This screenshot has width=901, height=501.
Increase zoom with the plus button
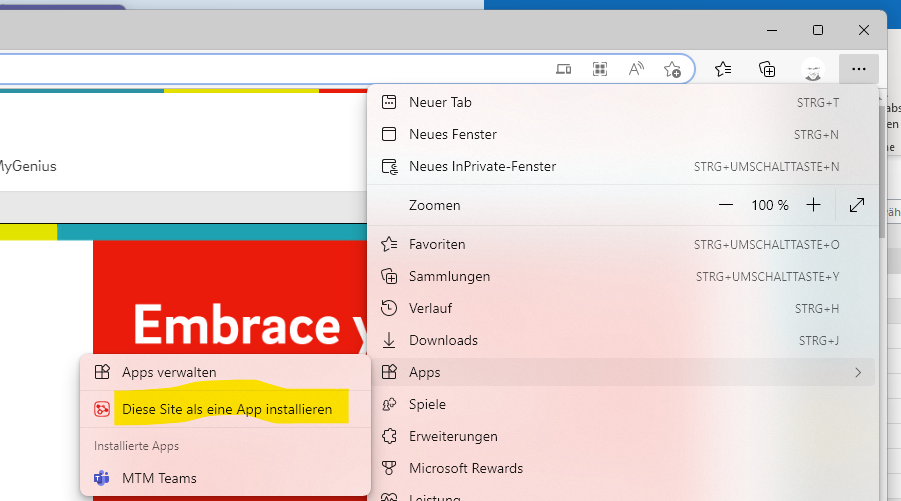[813, 205]
